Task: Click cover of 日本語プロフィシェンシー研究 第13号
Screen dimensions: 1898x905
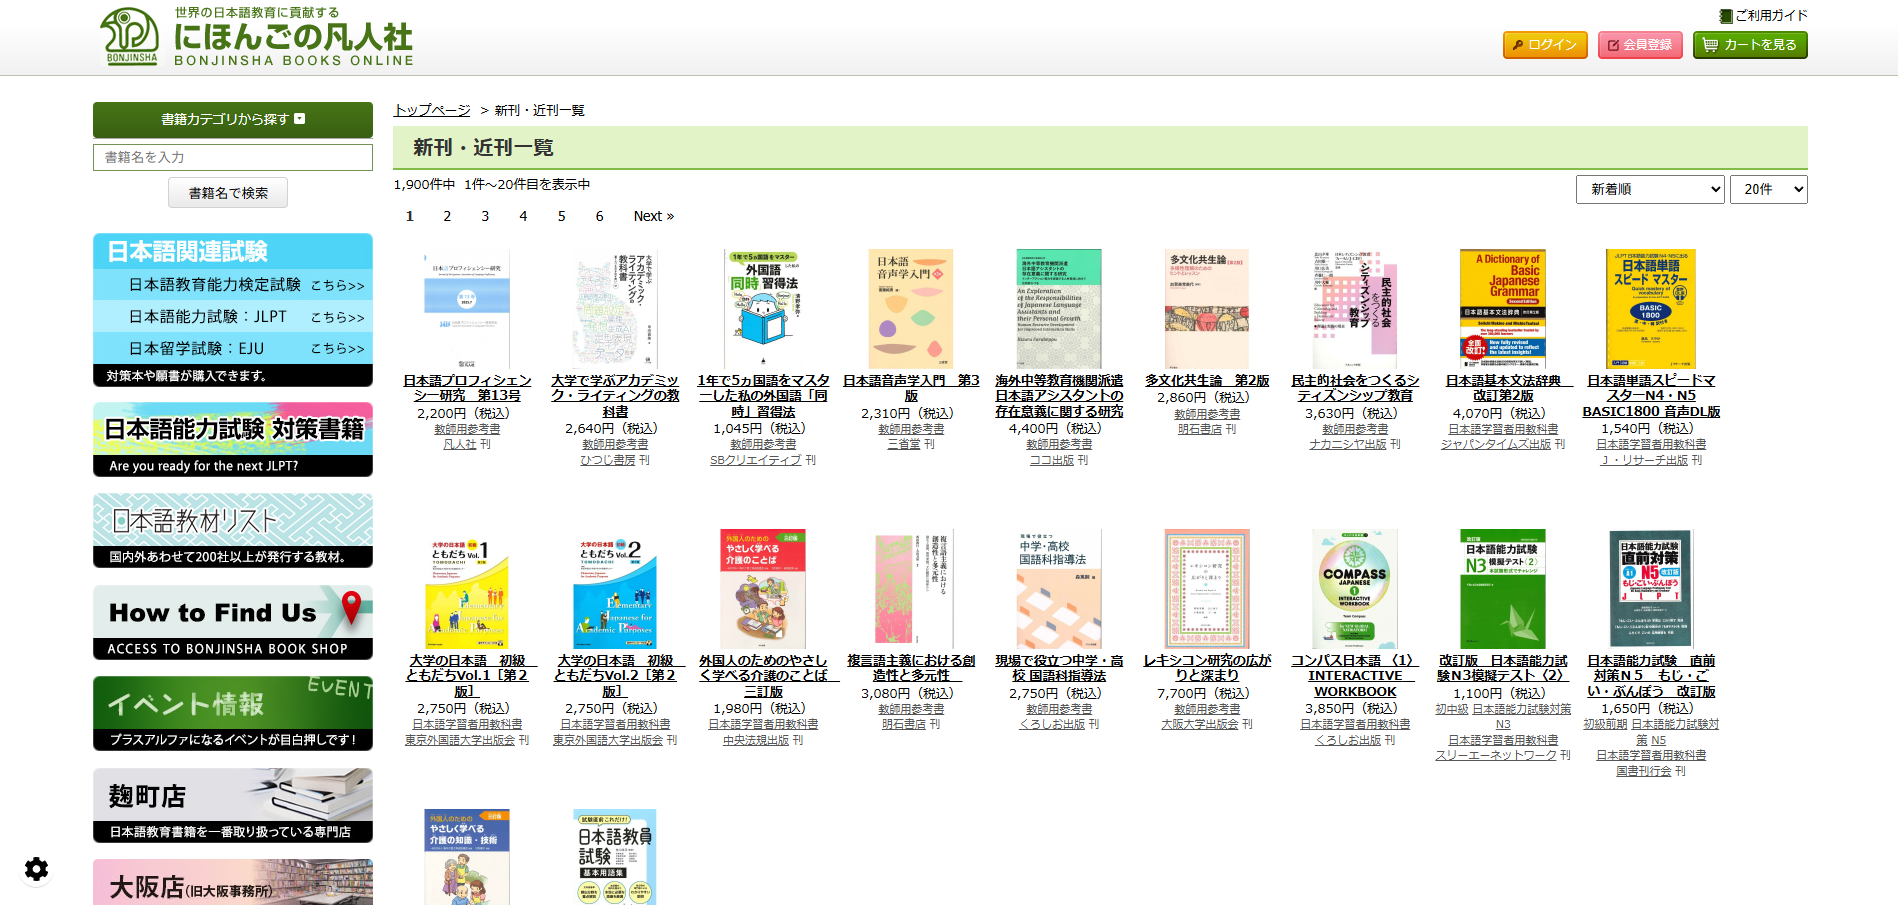Action: (x=467, y=309)
